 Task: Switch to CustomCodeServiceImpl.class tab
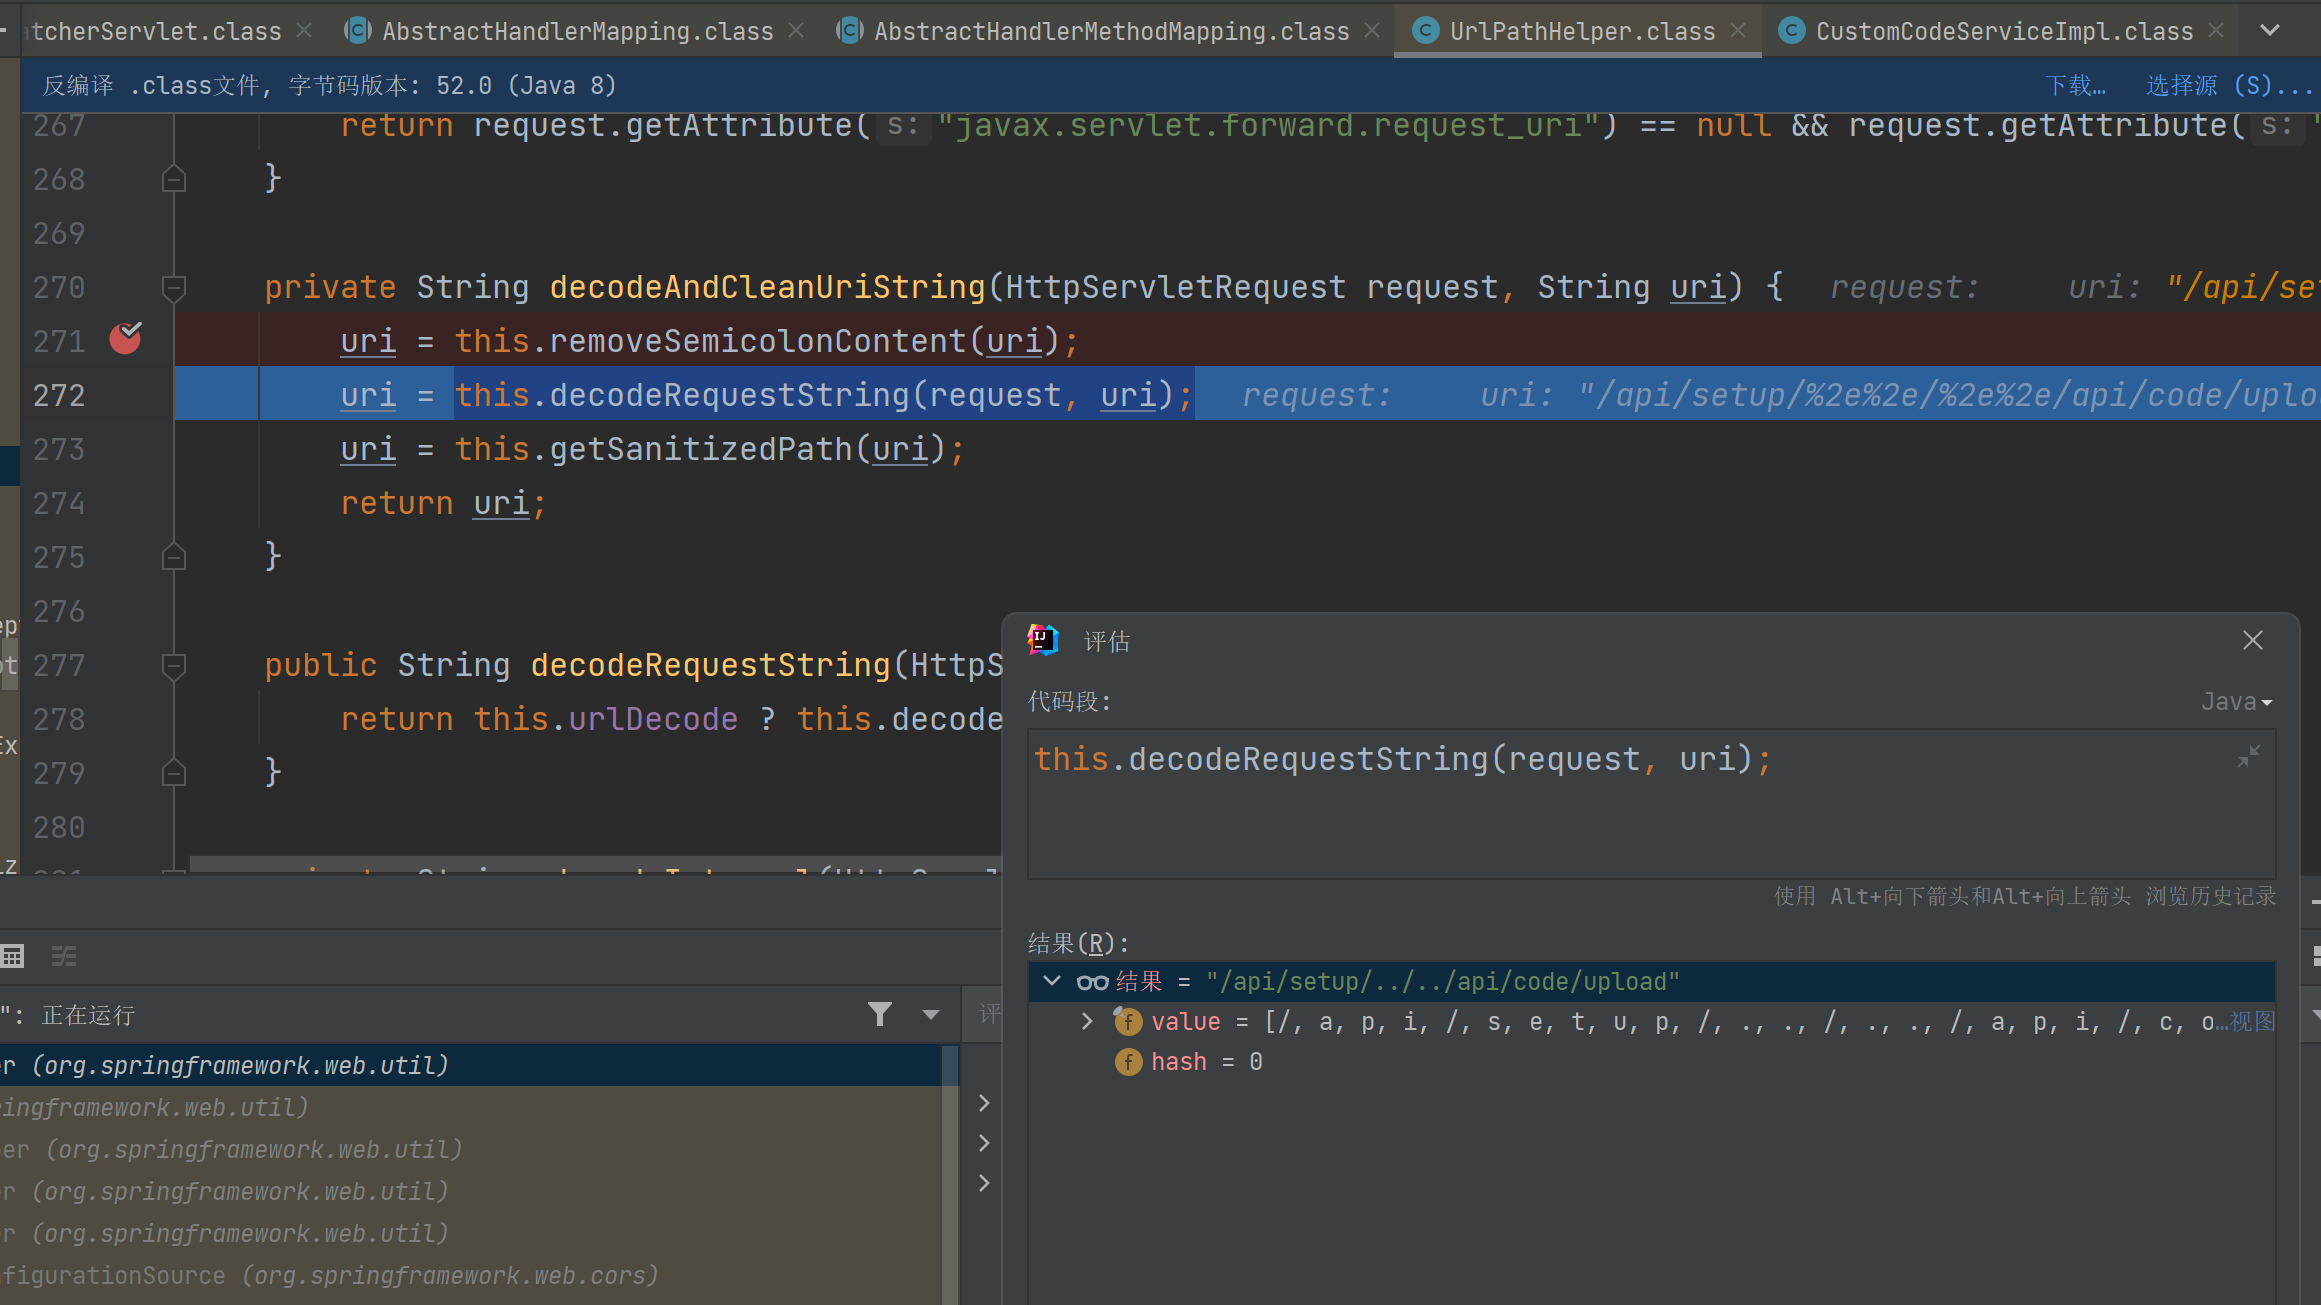coord(2003,32)
